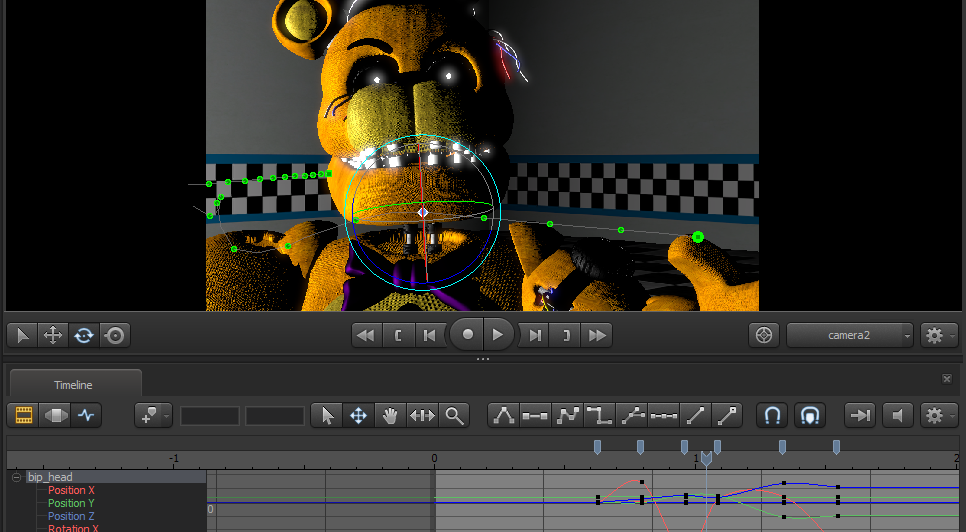Toggle frame snapping filled magnet
Screen dimensions: 966x532
810,416
